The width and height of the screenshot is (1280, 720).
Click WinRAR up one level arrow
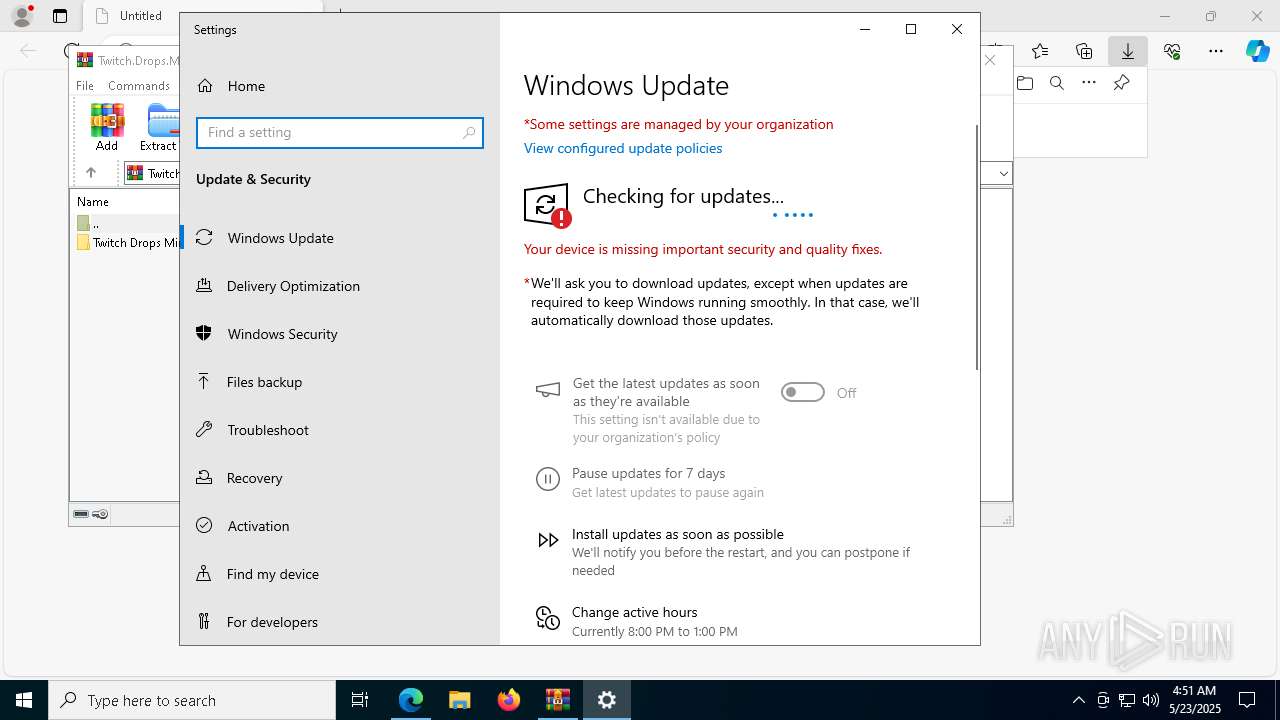point(91,173)
